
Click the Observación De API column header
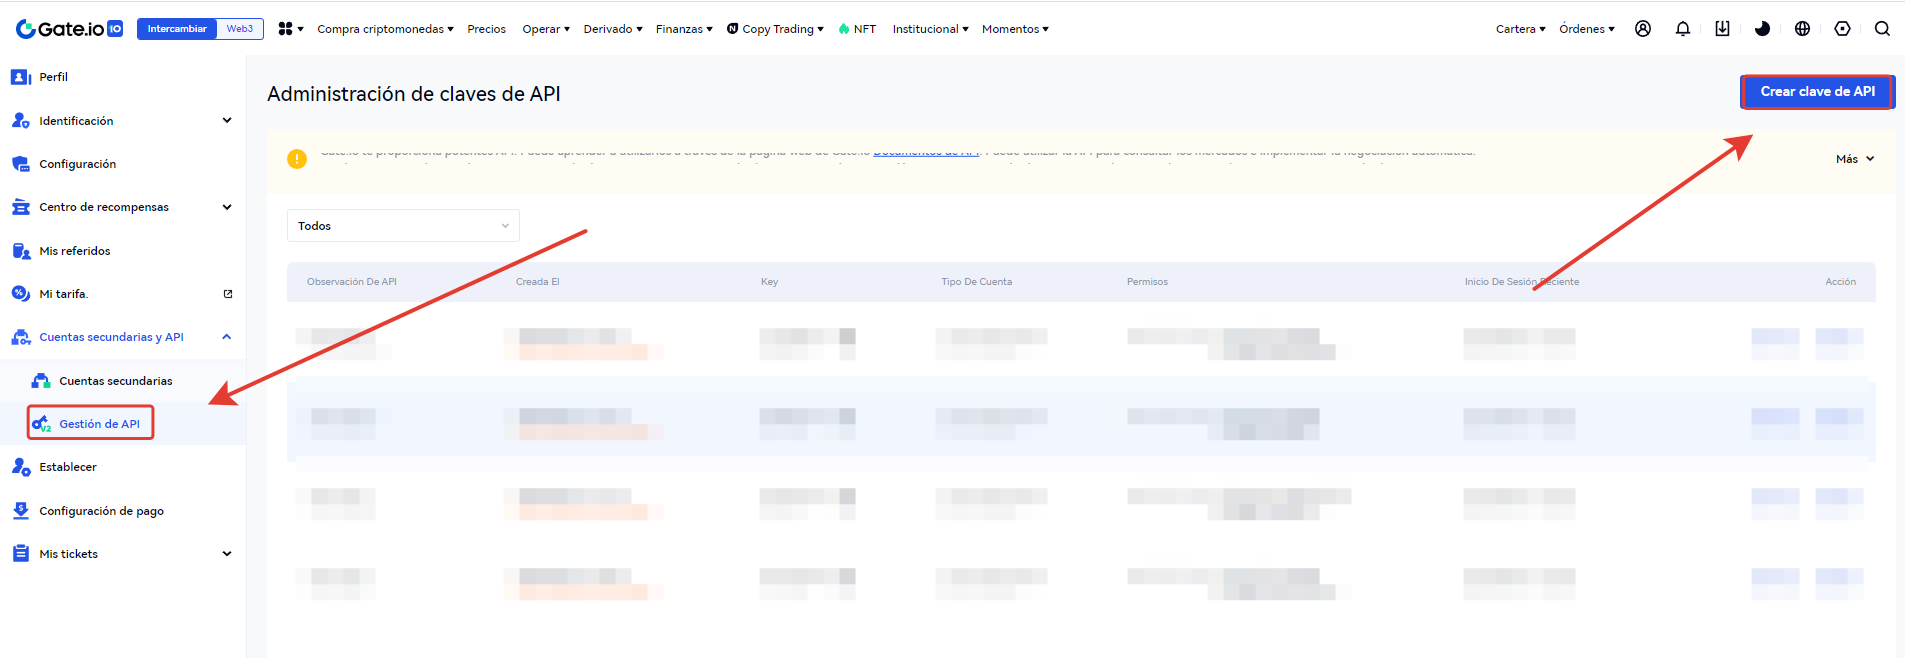(x=352, y=282)
